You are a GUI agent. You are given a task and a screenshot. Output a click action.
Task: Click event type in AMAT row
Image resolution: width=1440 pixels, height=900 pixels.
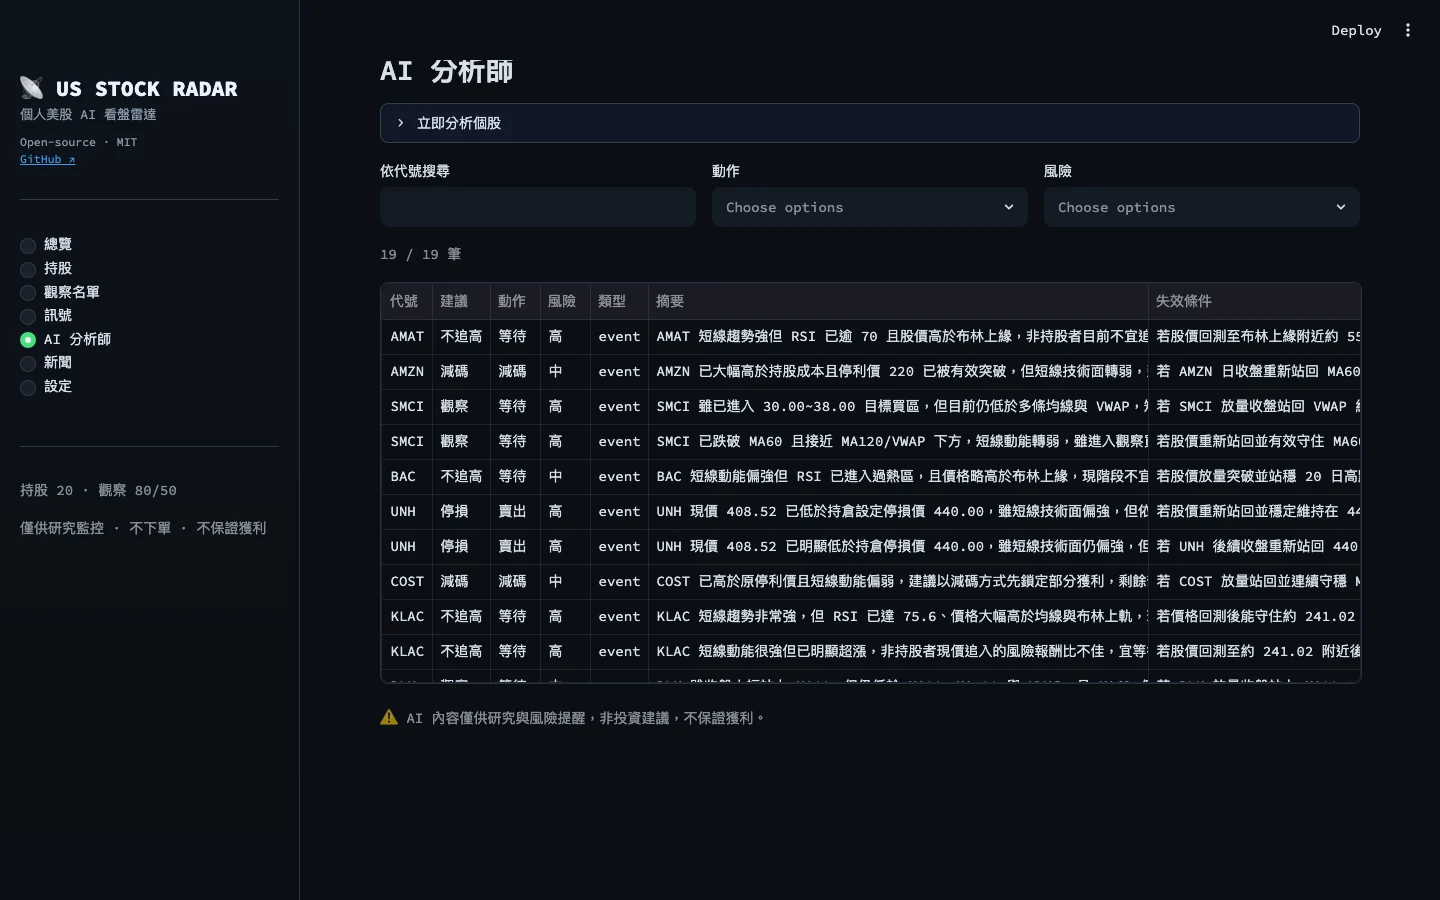[x=619, y=336]
